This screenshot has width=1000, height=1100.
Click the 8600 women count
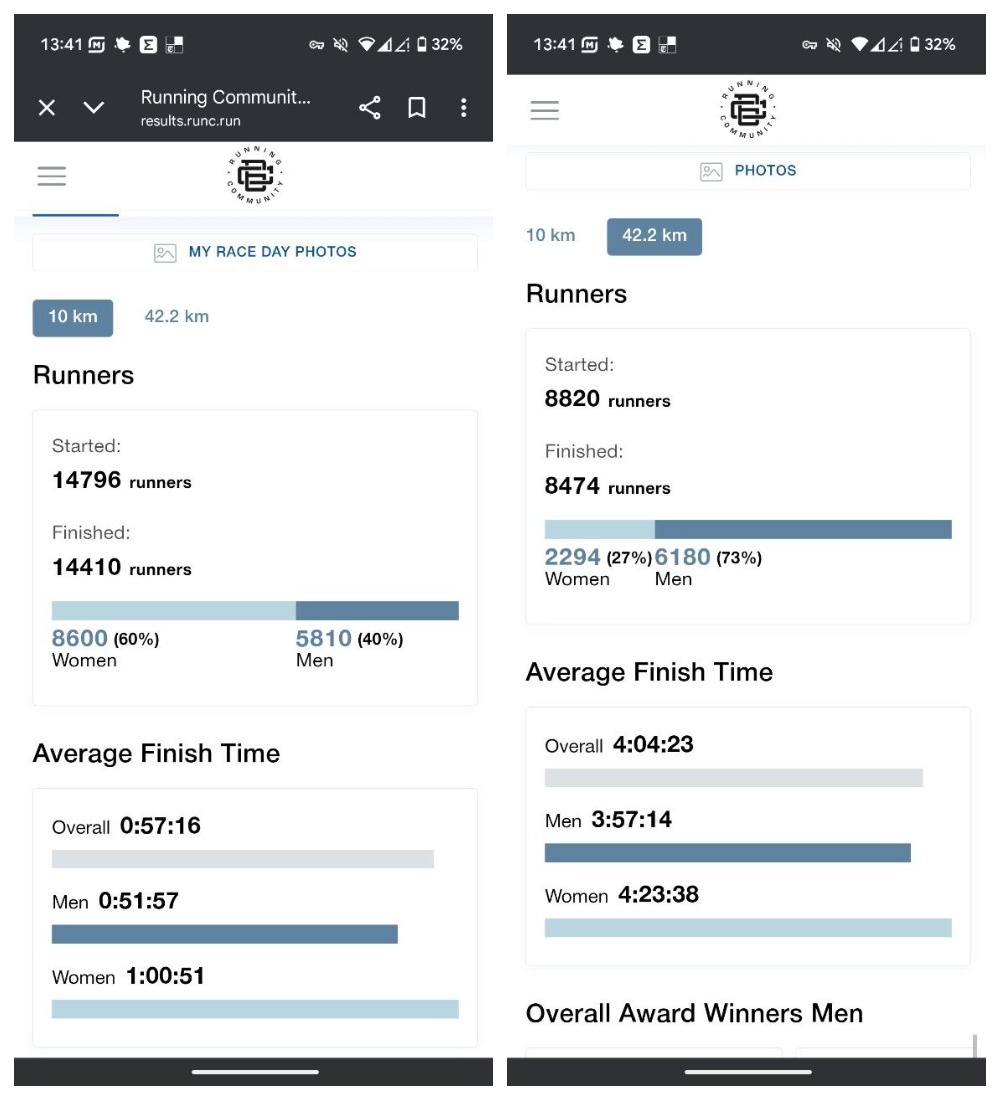[80, 638]
